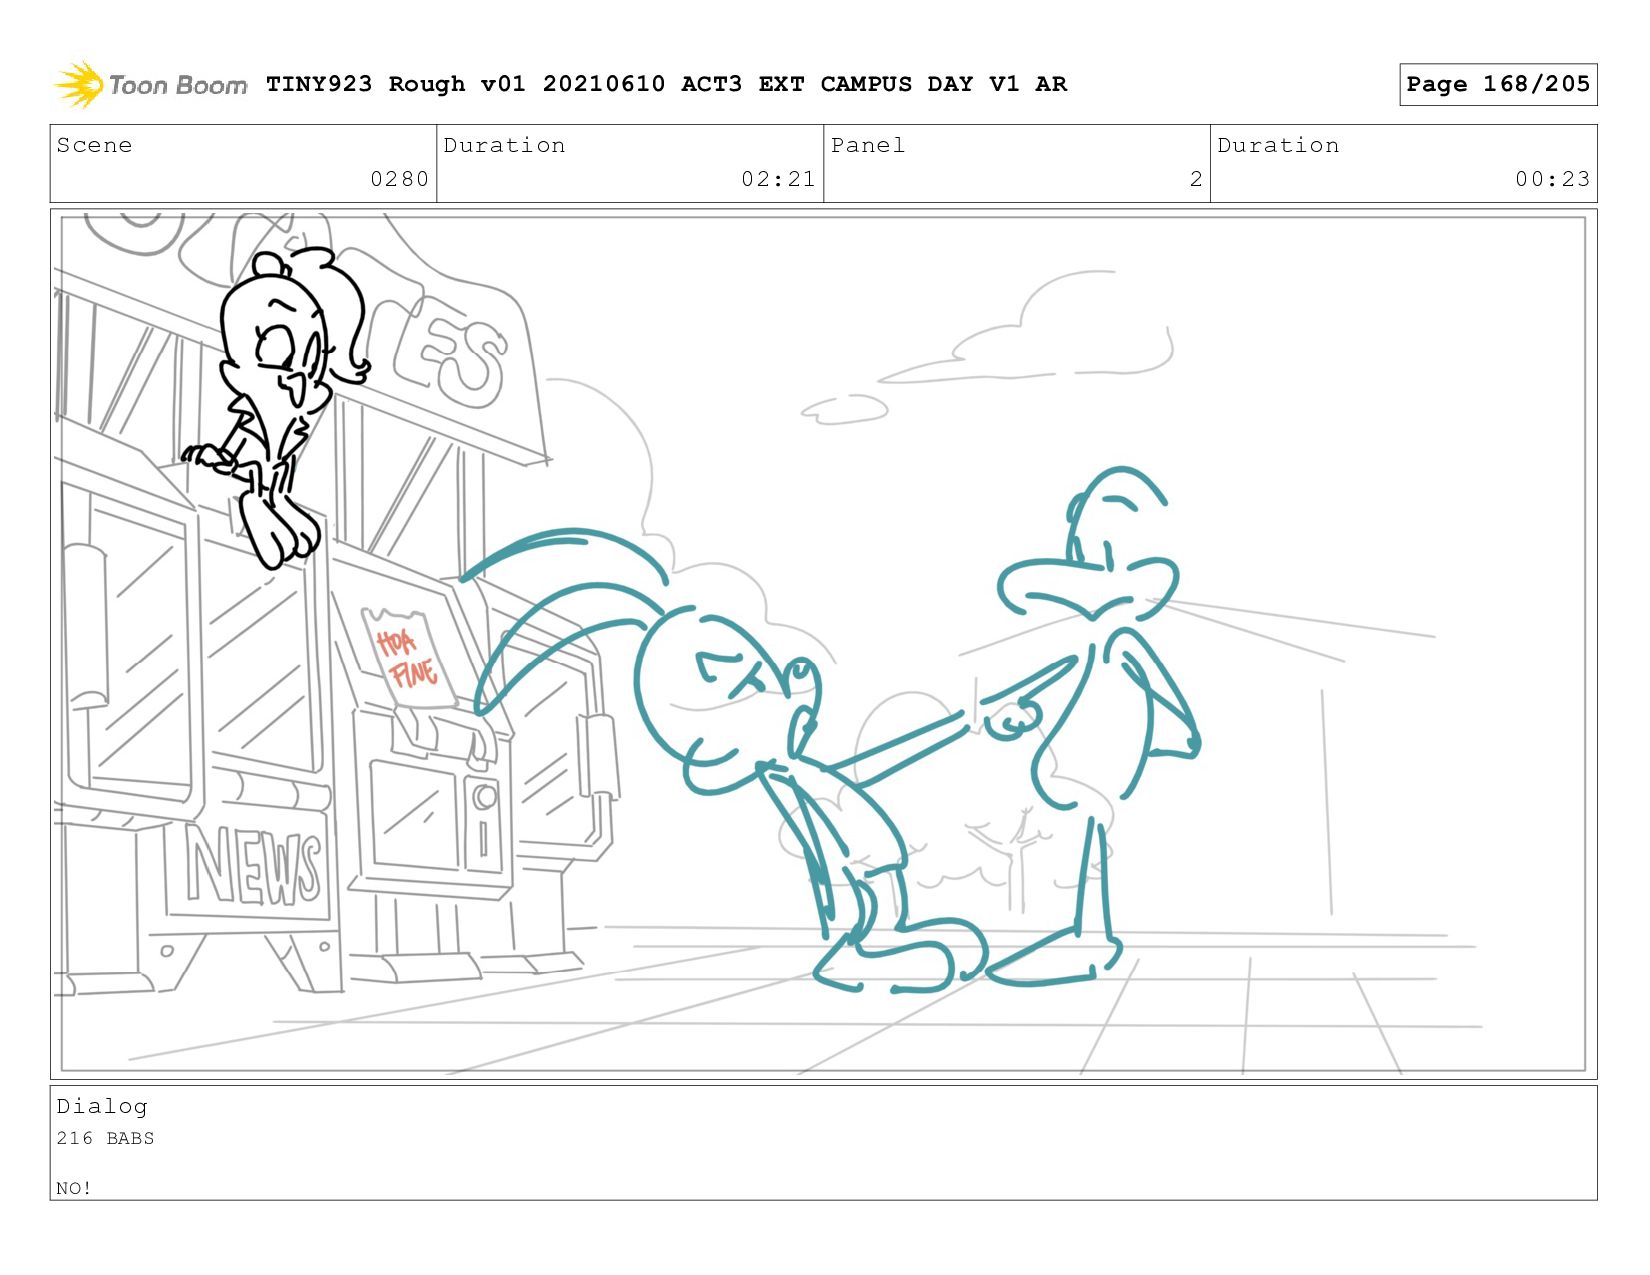Click the Toon Boom logo
1650x1275 pixels.
150,84
